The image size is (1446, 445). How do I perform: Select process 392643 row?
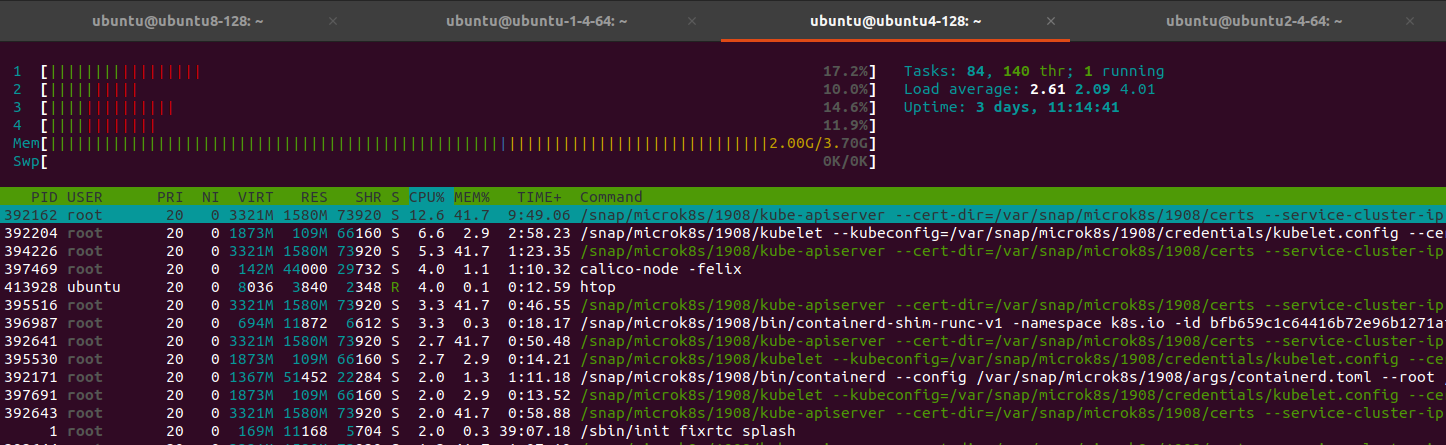tap(723, 413)
